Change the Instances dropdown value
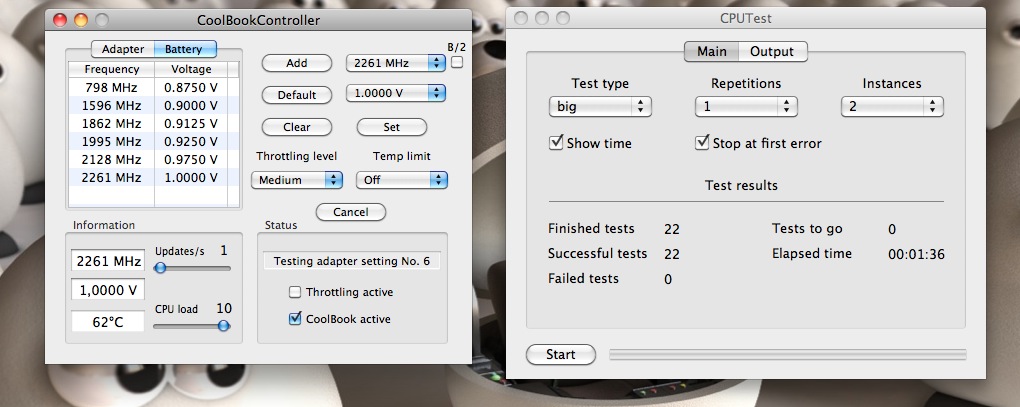1020x407 pixels. coord(892,107)
